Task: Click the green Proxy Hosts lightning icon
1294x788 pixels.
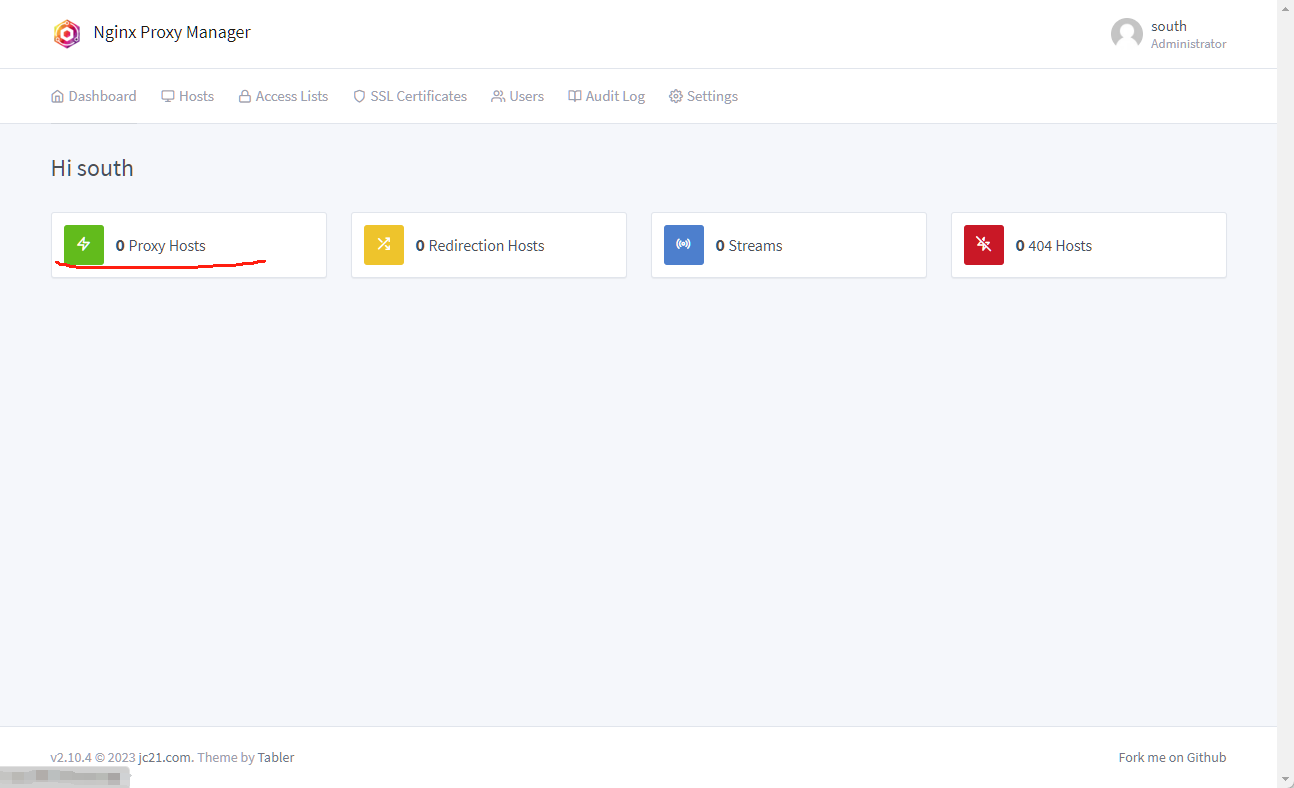Action: (84, 245)
